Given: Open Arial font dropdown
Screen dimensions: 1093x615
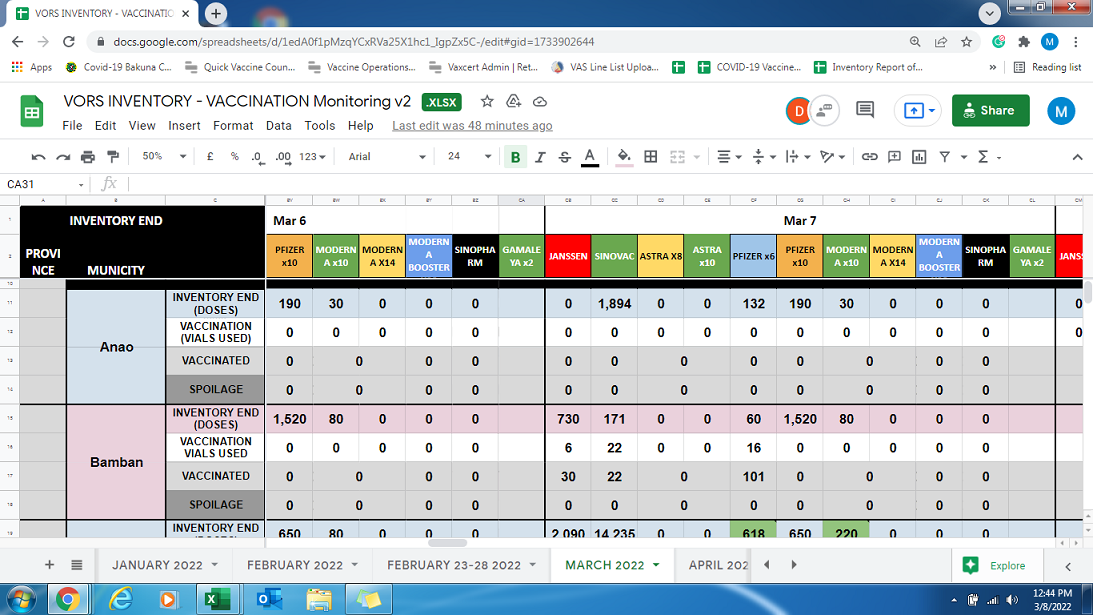Looking at the screenshot, I should pyautogui.click(x=387, y=157).
